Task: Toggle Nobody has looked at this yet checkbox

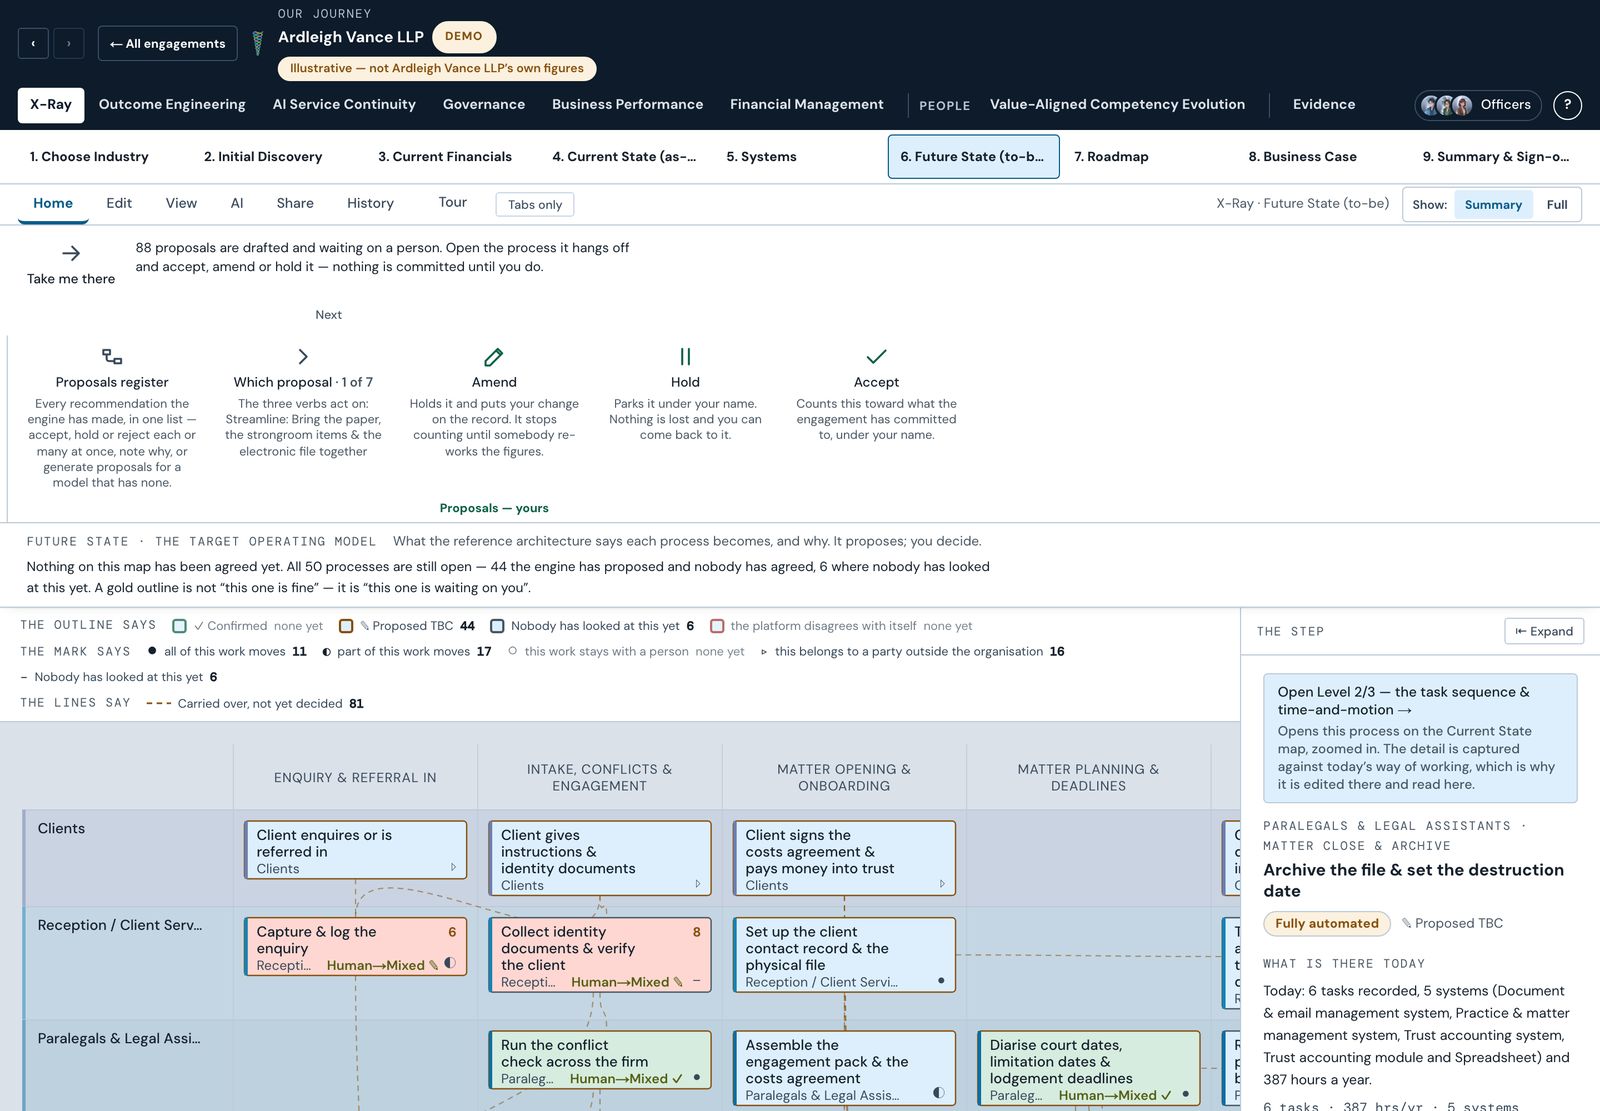Action: tap(497, 626)
